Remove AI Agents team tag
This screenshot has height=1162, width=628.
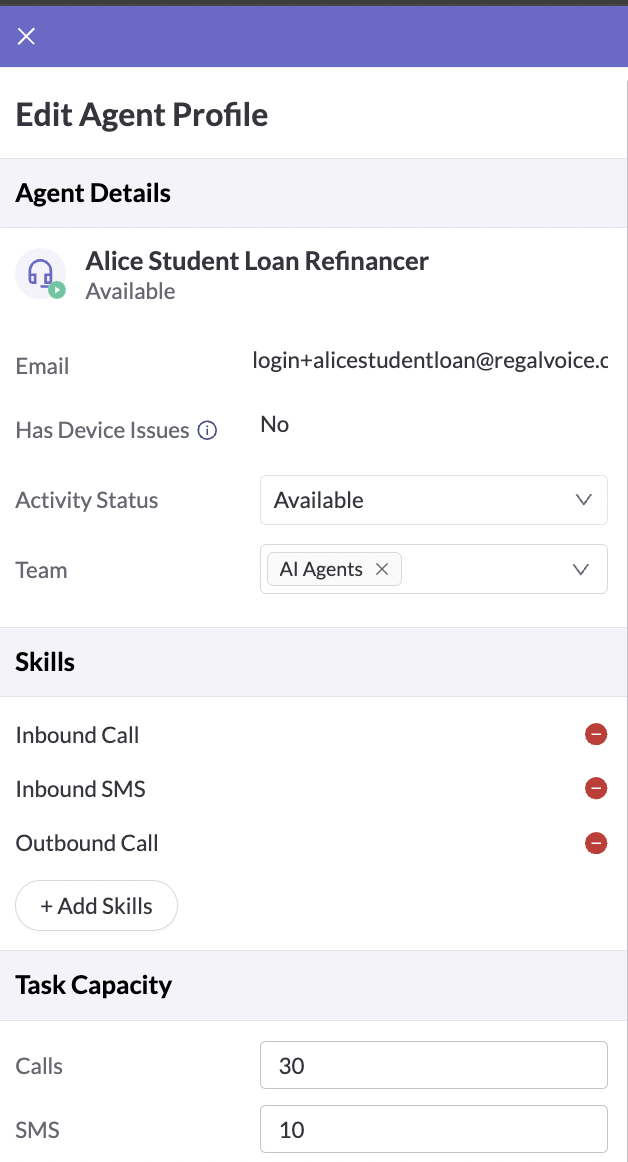[x=382, y=569]
